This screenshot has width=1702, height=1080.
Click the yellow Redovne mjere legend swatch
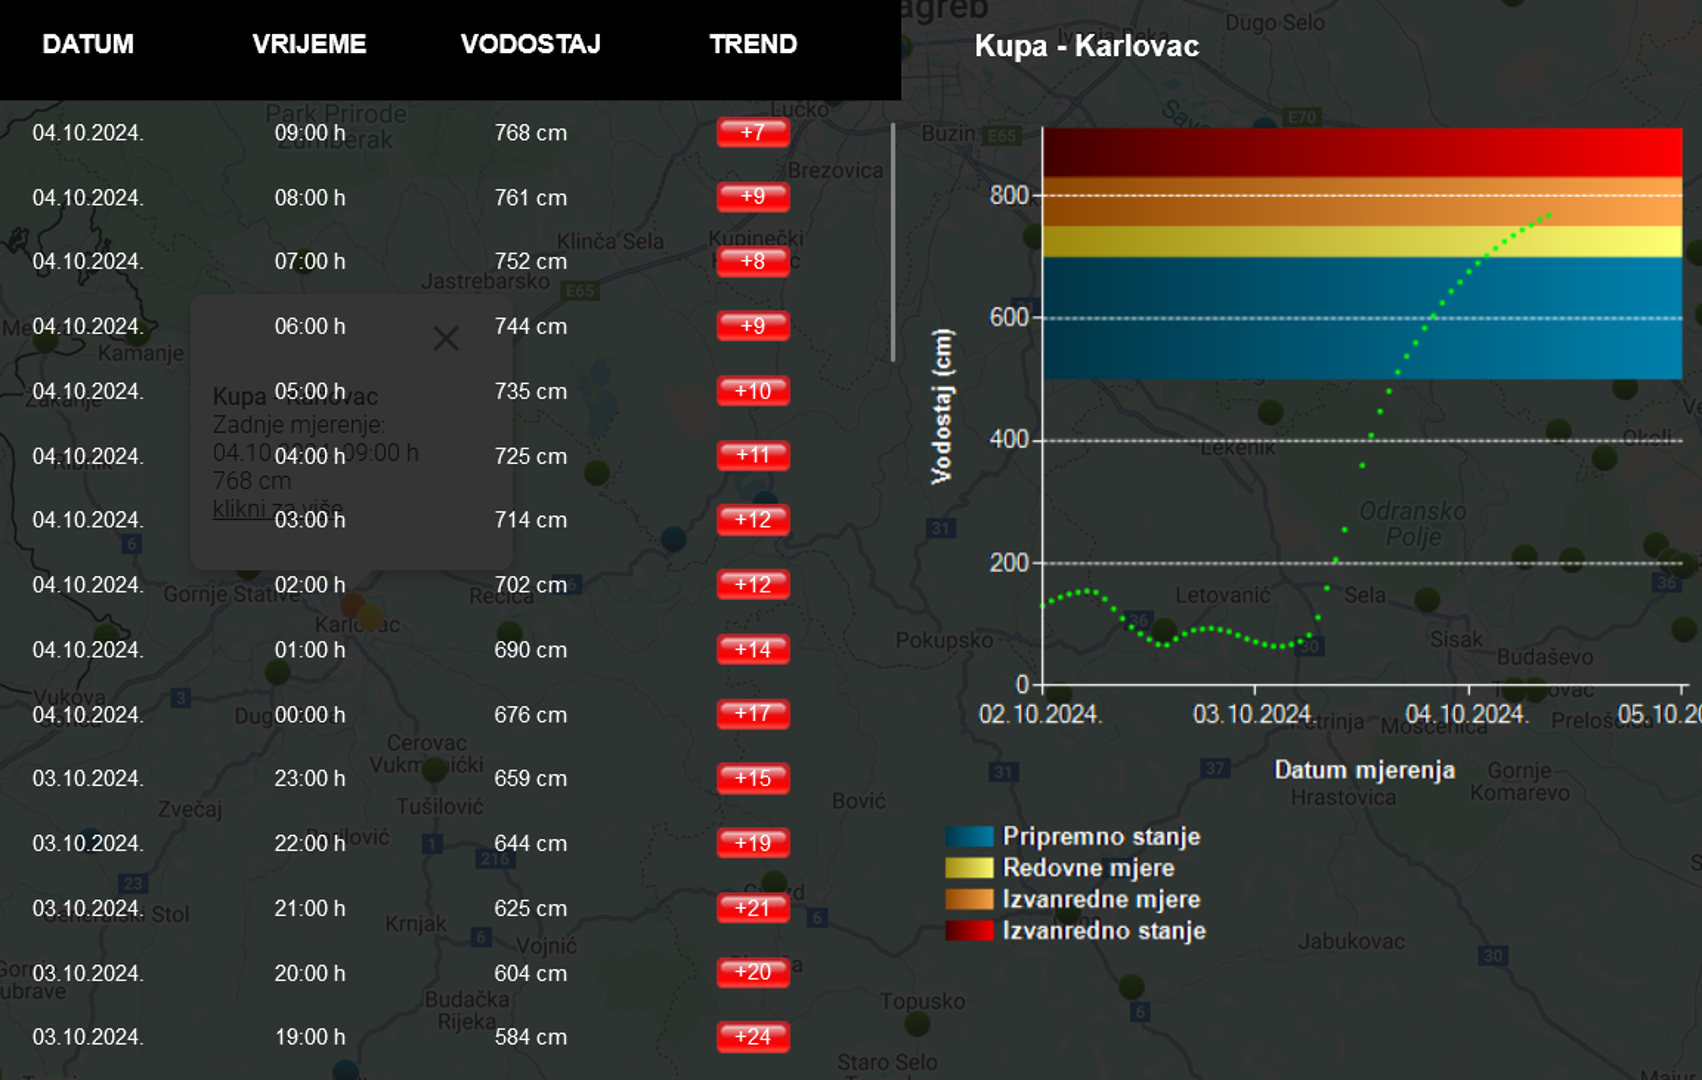tap(969, 868)
